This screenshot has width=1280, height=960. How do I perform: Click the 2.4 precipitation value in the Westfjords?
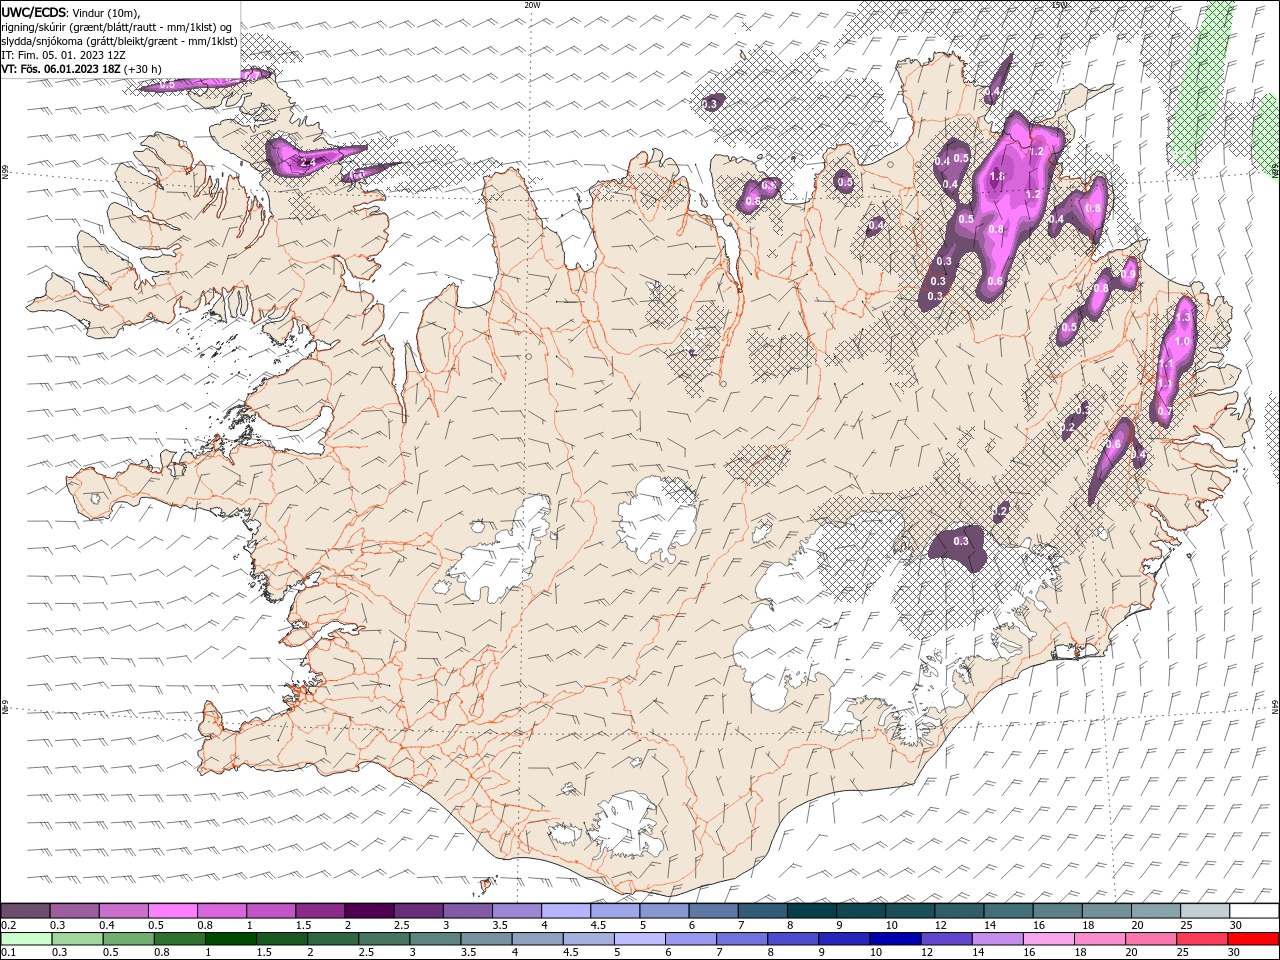coord(307,161)
